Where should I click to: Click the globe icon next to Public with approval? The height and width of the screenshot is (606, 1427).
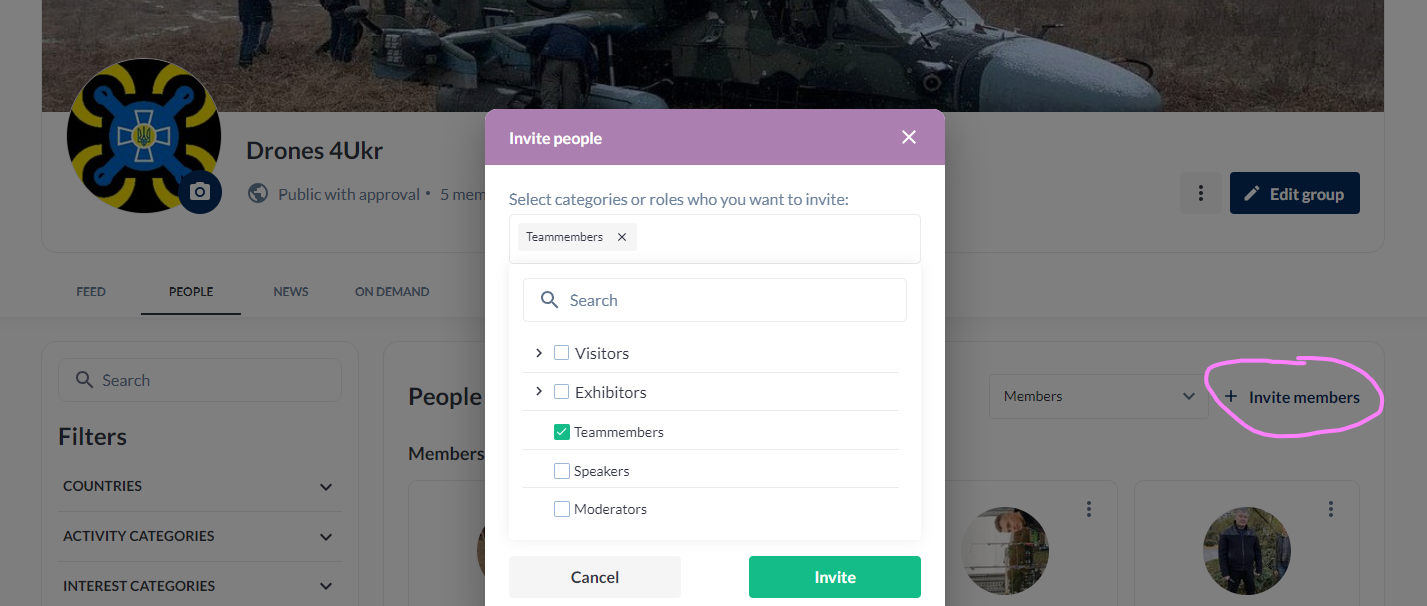(x=258, y=194)
